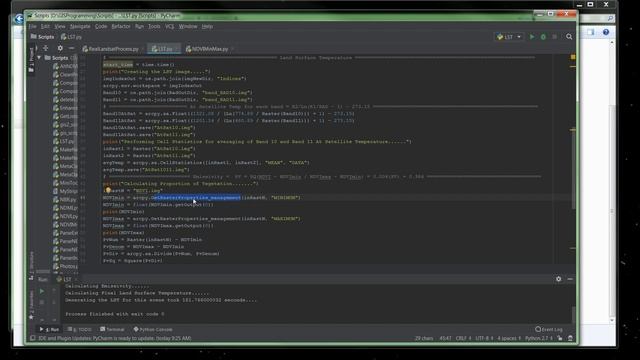Open the Refactor menu
Screen dimensions: 640x360
[x=121, y=27]
